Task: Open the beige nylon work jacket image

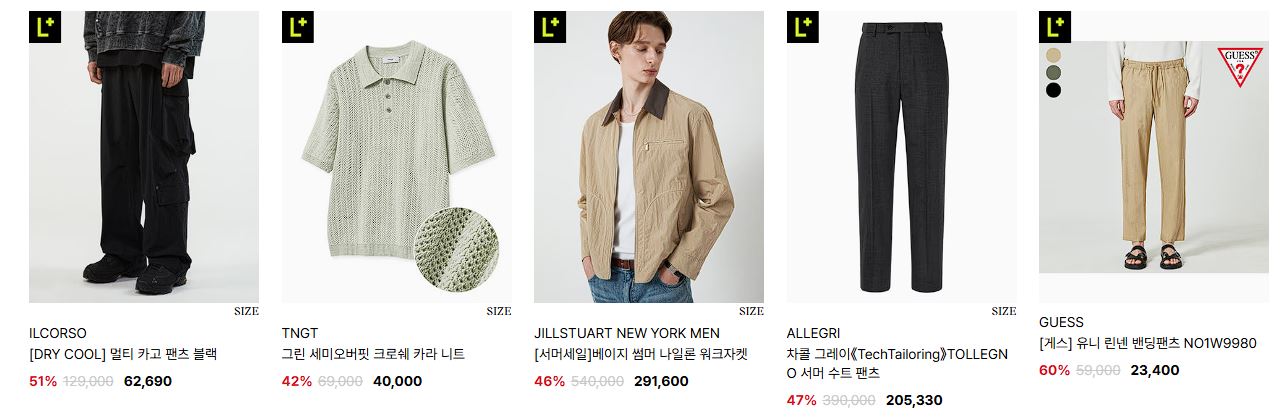Action: click(x=649, y=157)
